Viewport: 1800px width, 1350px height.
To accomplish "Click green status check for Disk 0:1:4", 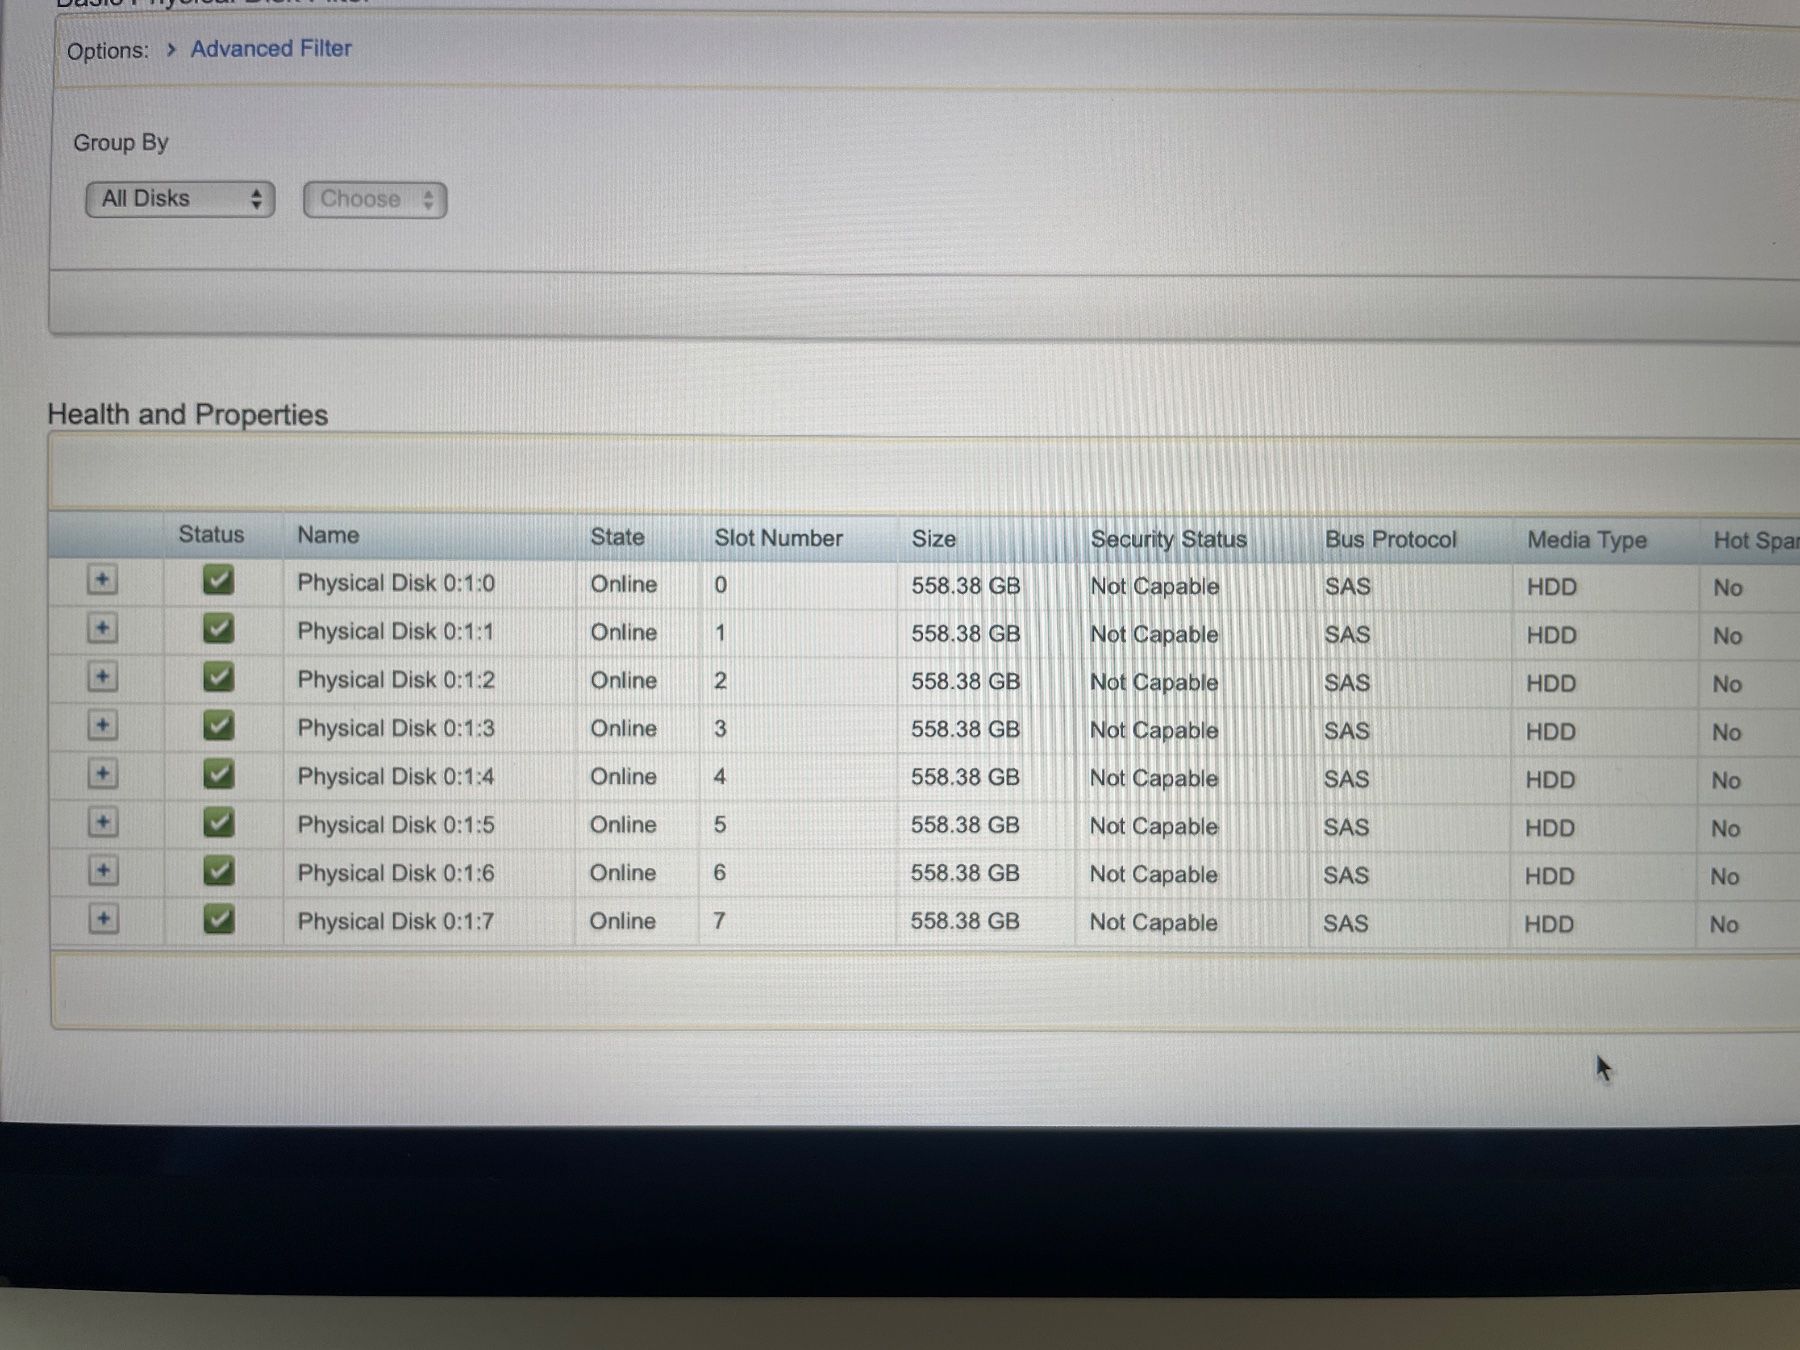I will point(218,773).
